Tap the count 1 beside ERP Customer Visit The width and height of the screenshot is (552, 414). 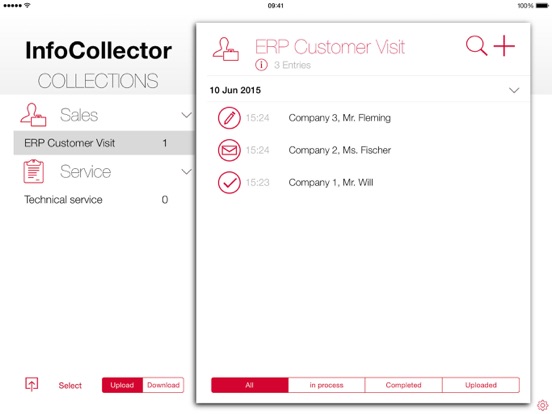[x=165, y=143]
